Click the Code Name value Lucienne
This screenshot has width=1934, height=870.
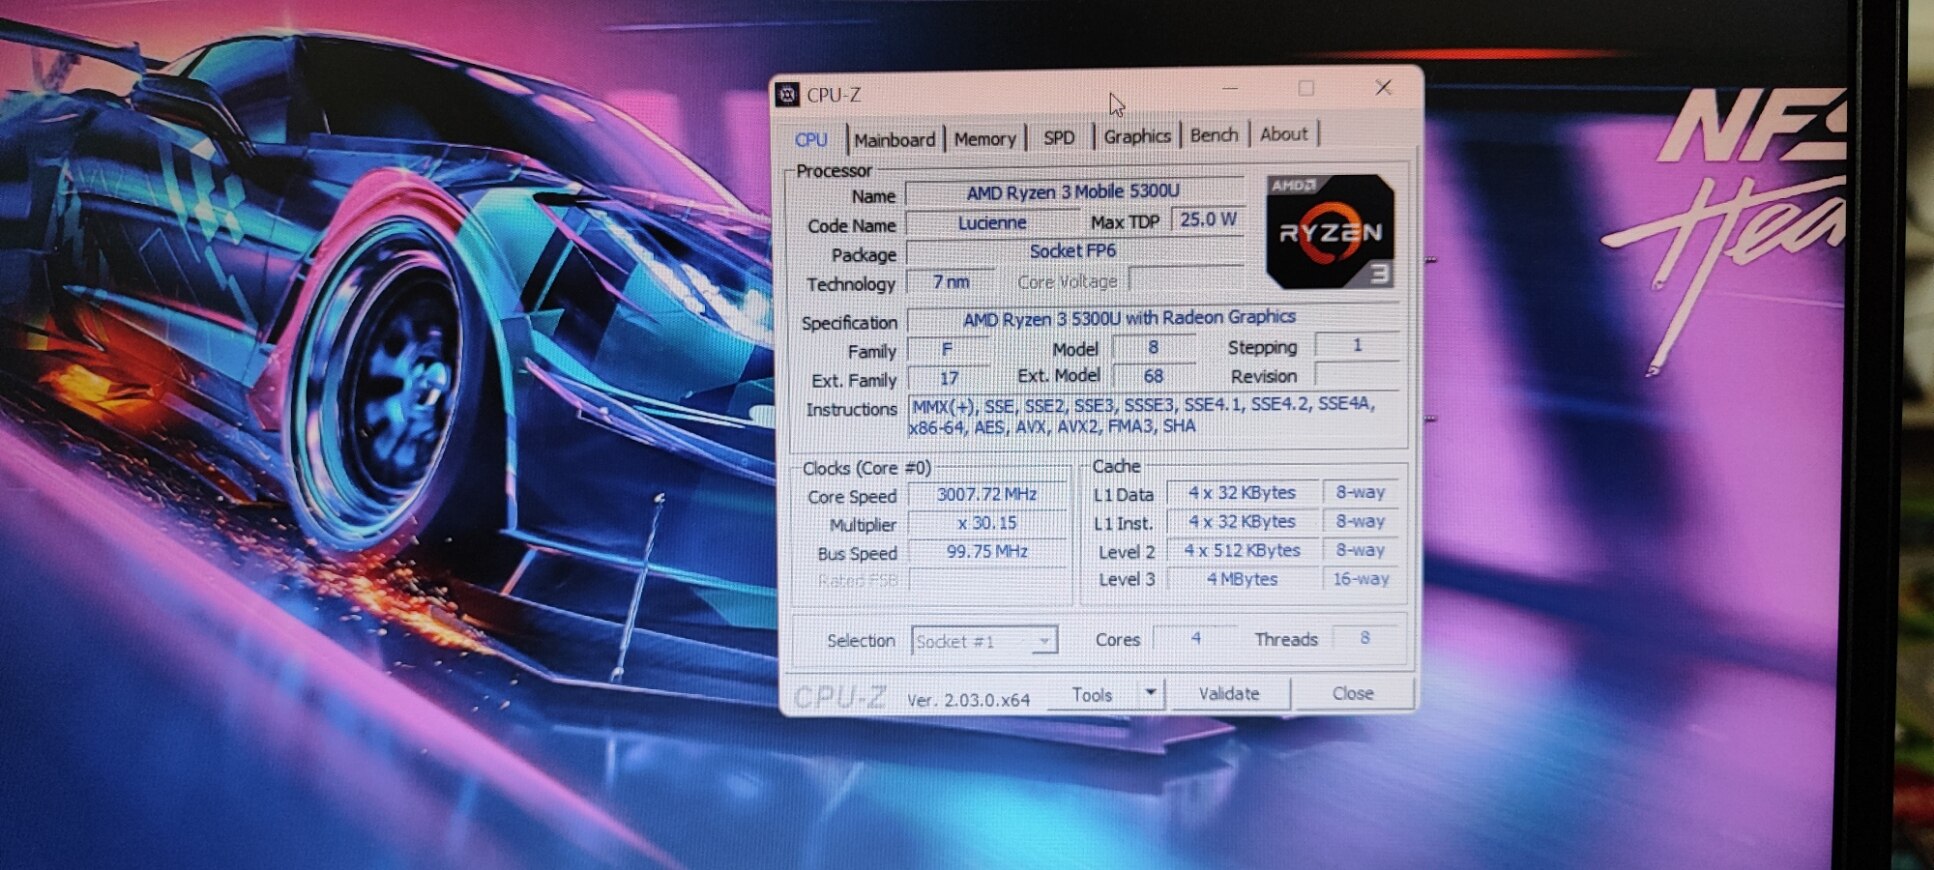tap(992, 223)
